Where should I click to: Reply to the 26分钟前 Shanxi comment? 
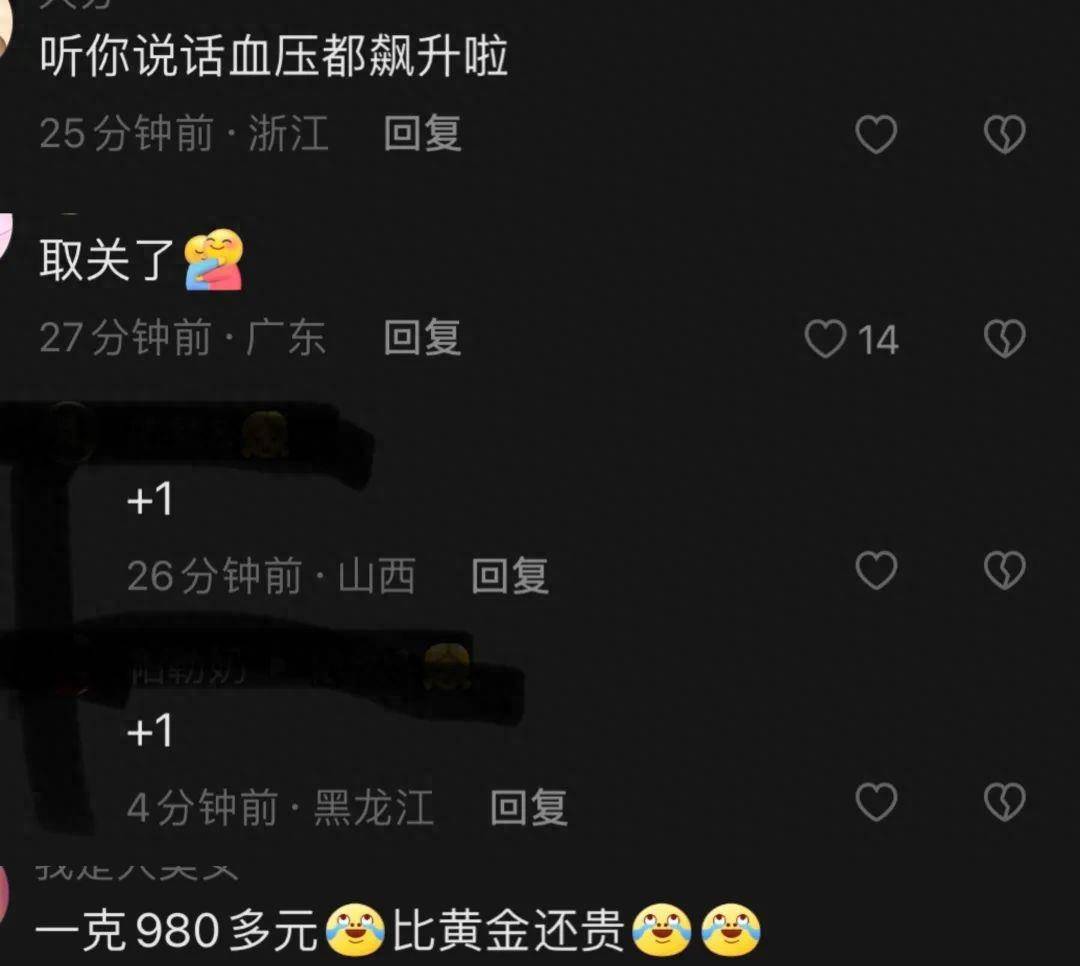(x=510, y=575)
